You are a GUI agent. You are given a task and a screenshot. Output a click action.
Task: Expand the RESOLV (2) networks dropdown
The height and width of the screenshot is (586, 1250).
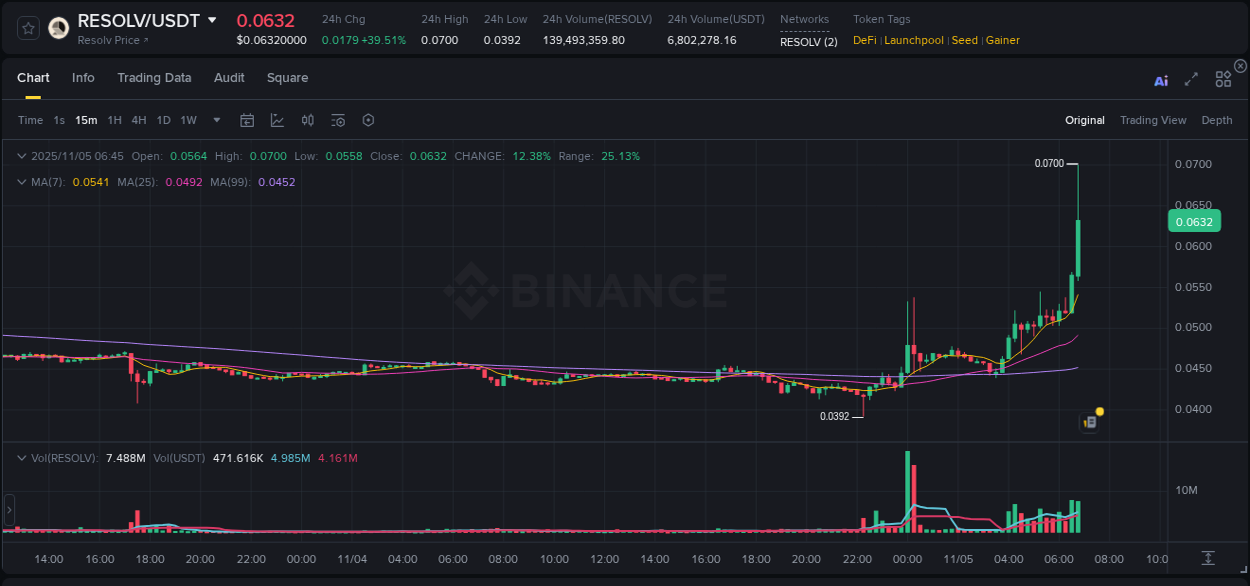pos(809,42)
